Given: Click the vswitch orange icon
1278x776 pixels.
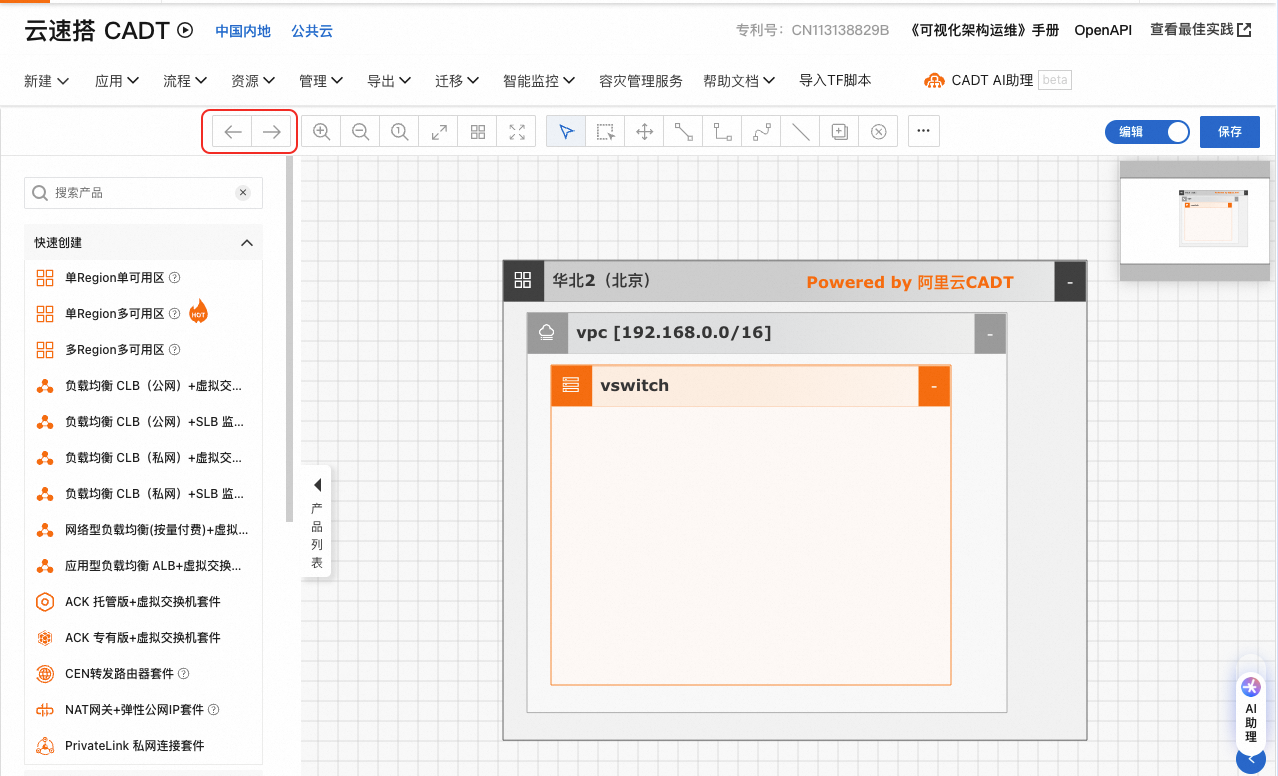Looking at the screenshot, I should pyautogui.click(x=570, y=385).
